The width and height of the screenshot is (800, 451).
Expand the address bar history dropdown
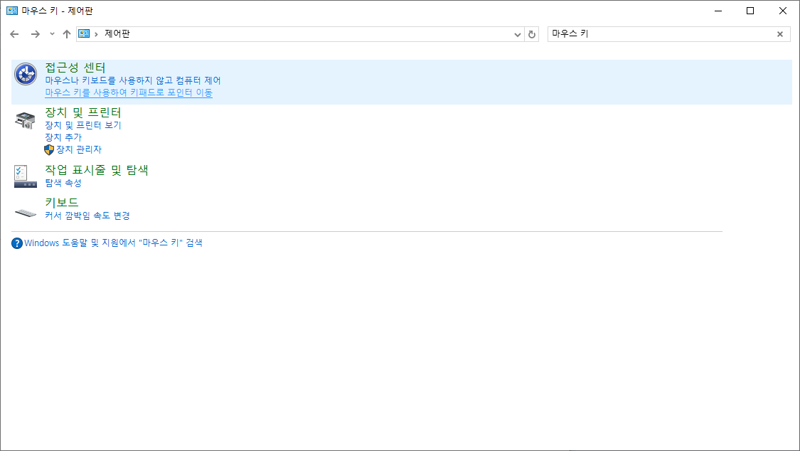(x=517, y=34)
